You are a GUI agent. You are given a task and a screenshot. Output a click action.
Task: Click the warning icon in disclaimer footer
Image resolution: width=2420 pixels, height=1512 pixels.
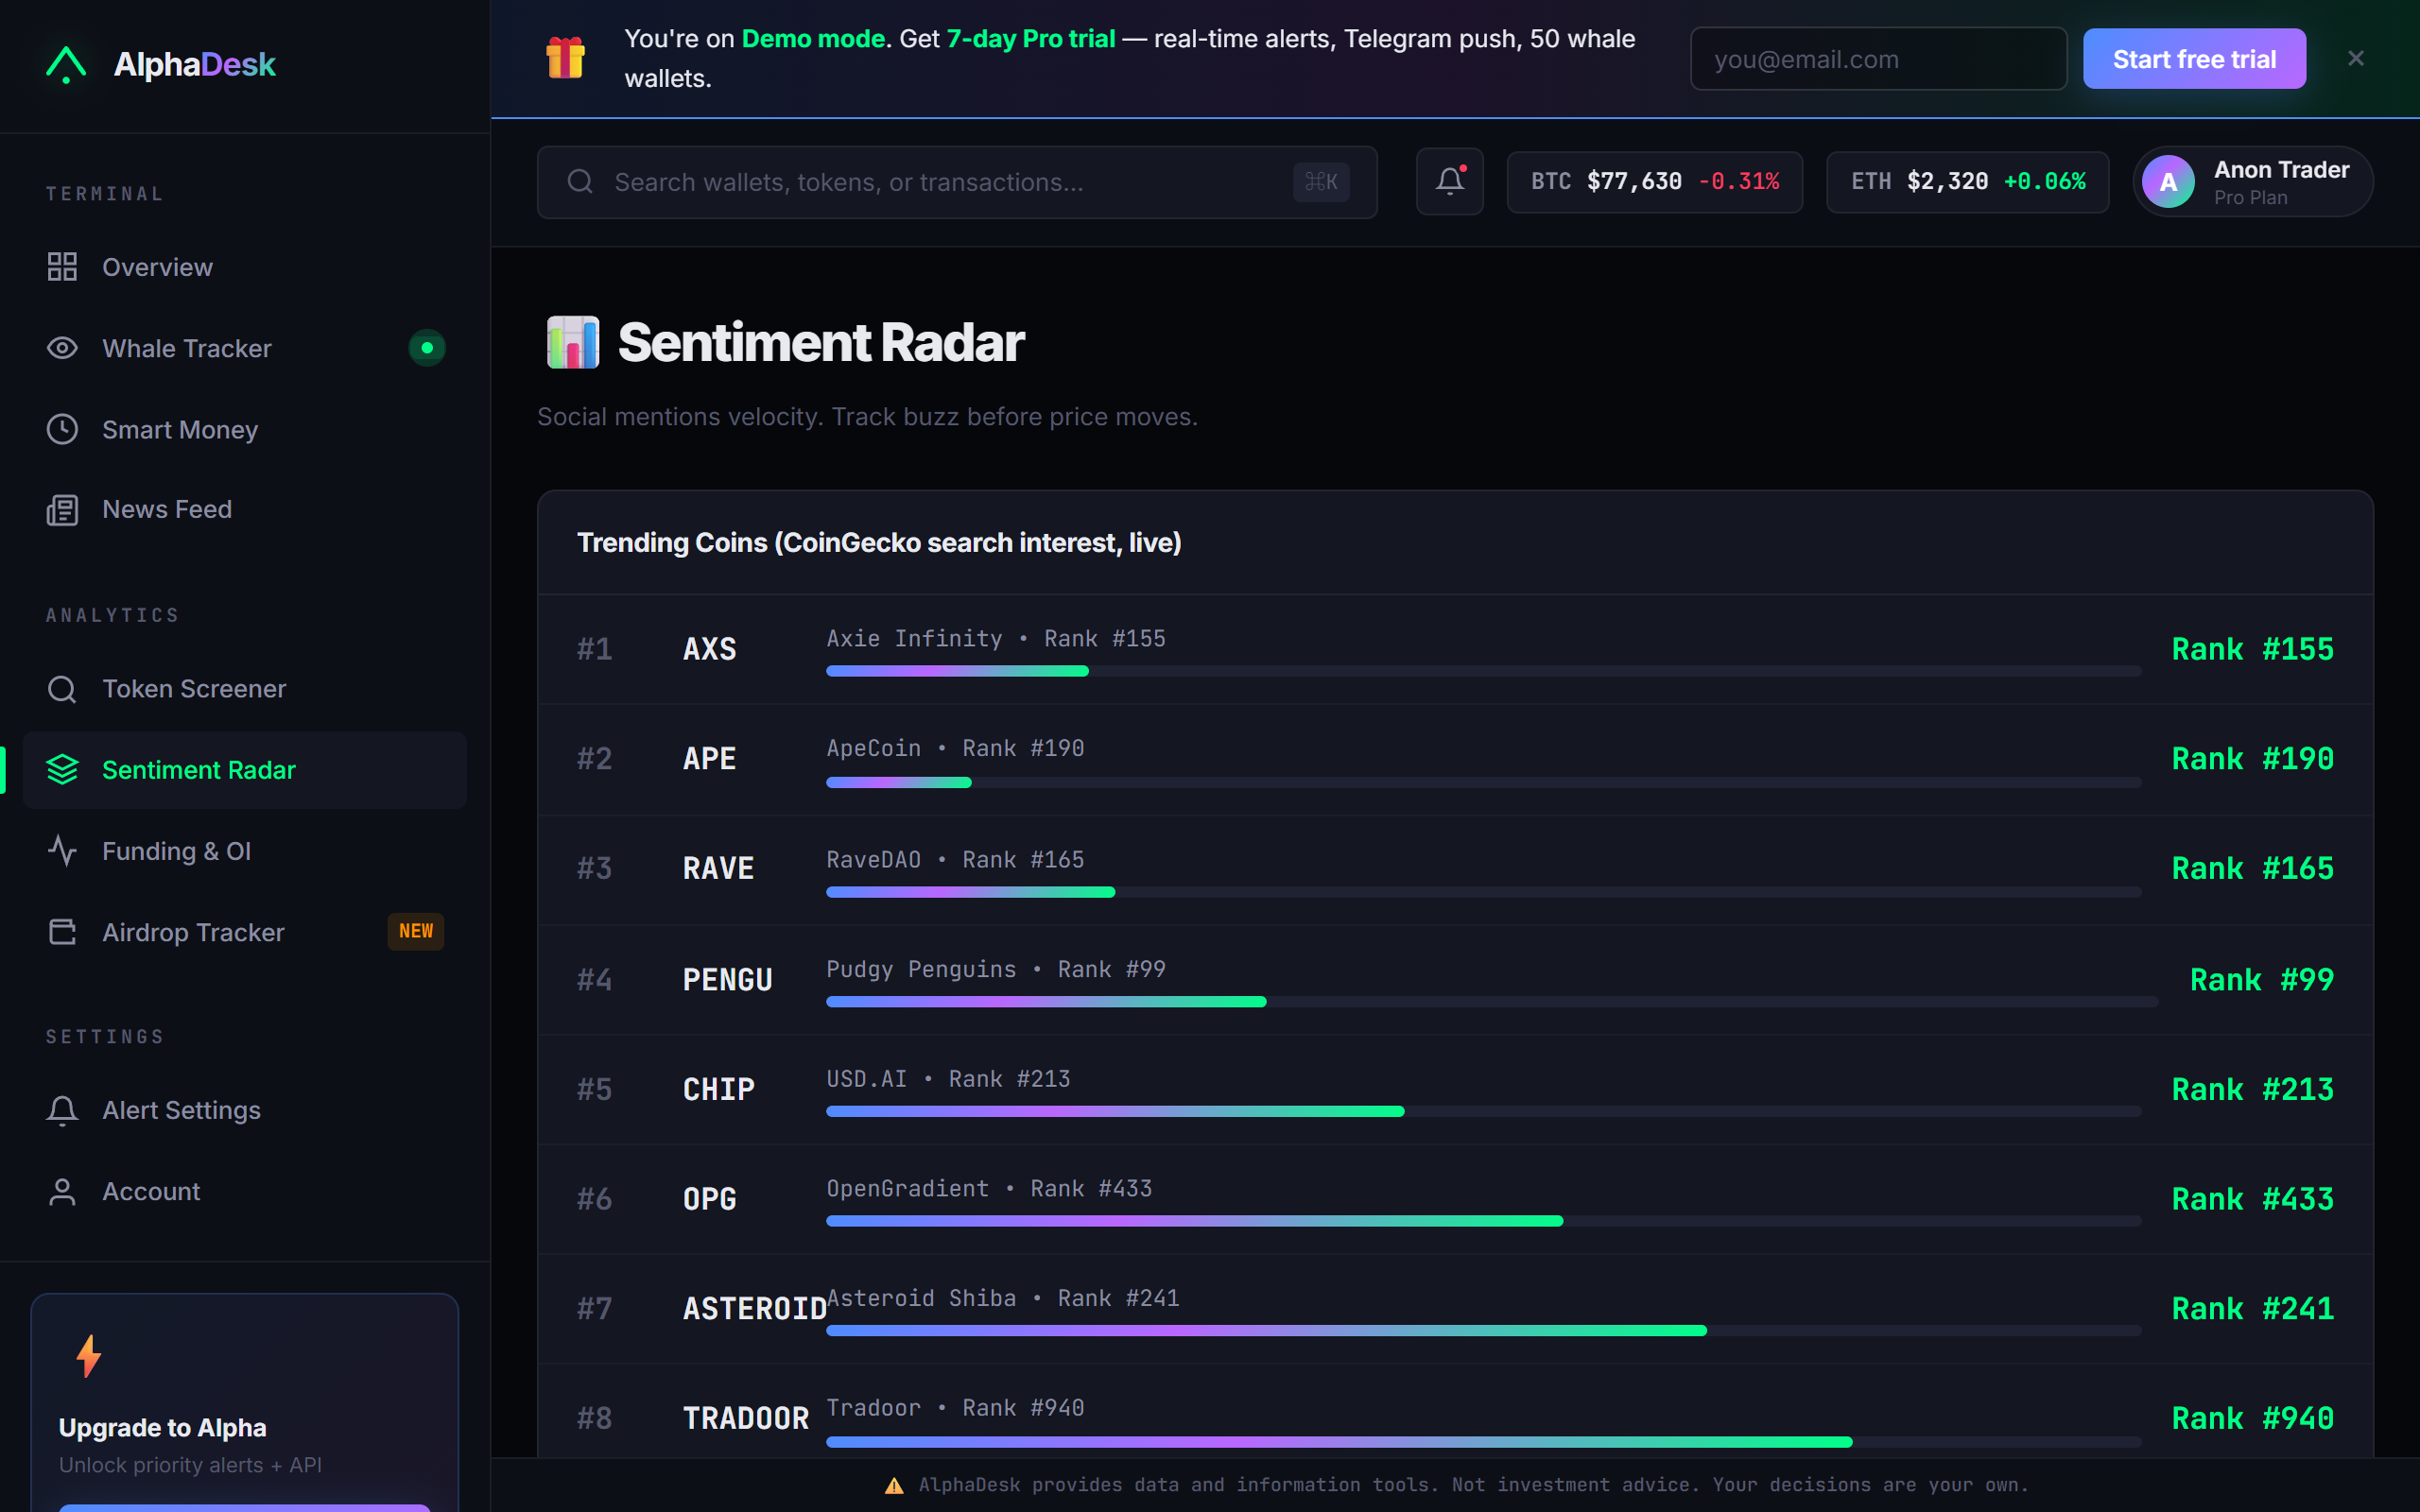coord(894,1485)
